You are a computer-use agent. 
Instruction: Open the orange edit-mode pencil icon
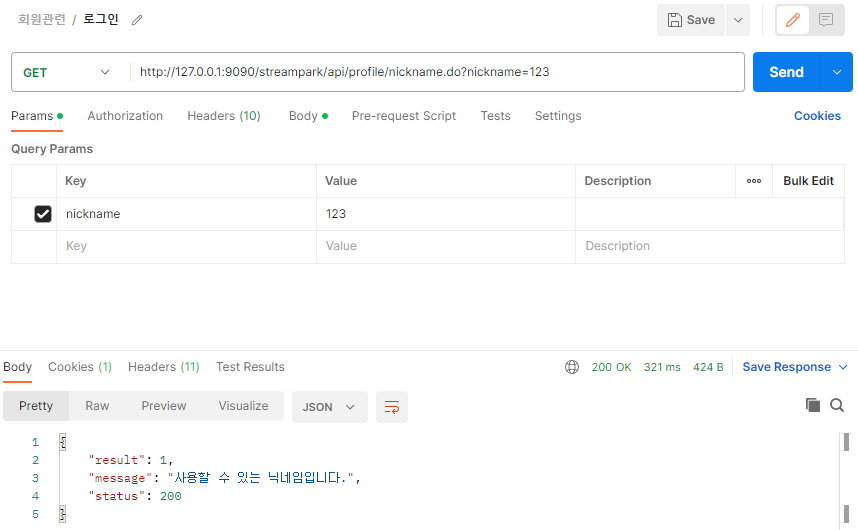pyautogui.click(x=792, y=20)
